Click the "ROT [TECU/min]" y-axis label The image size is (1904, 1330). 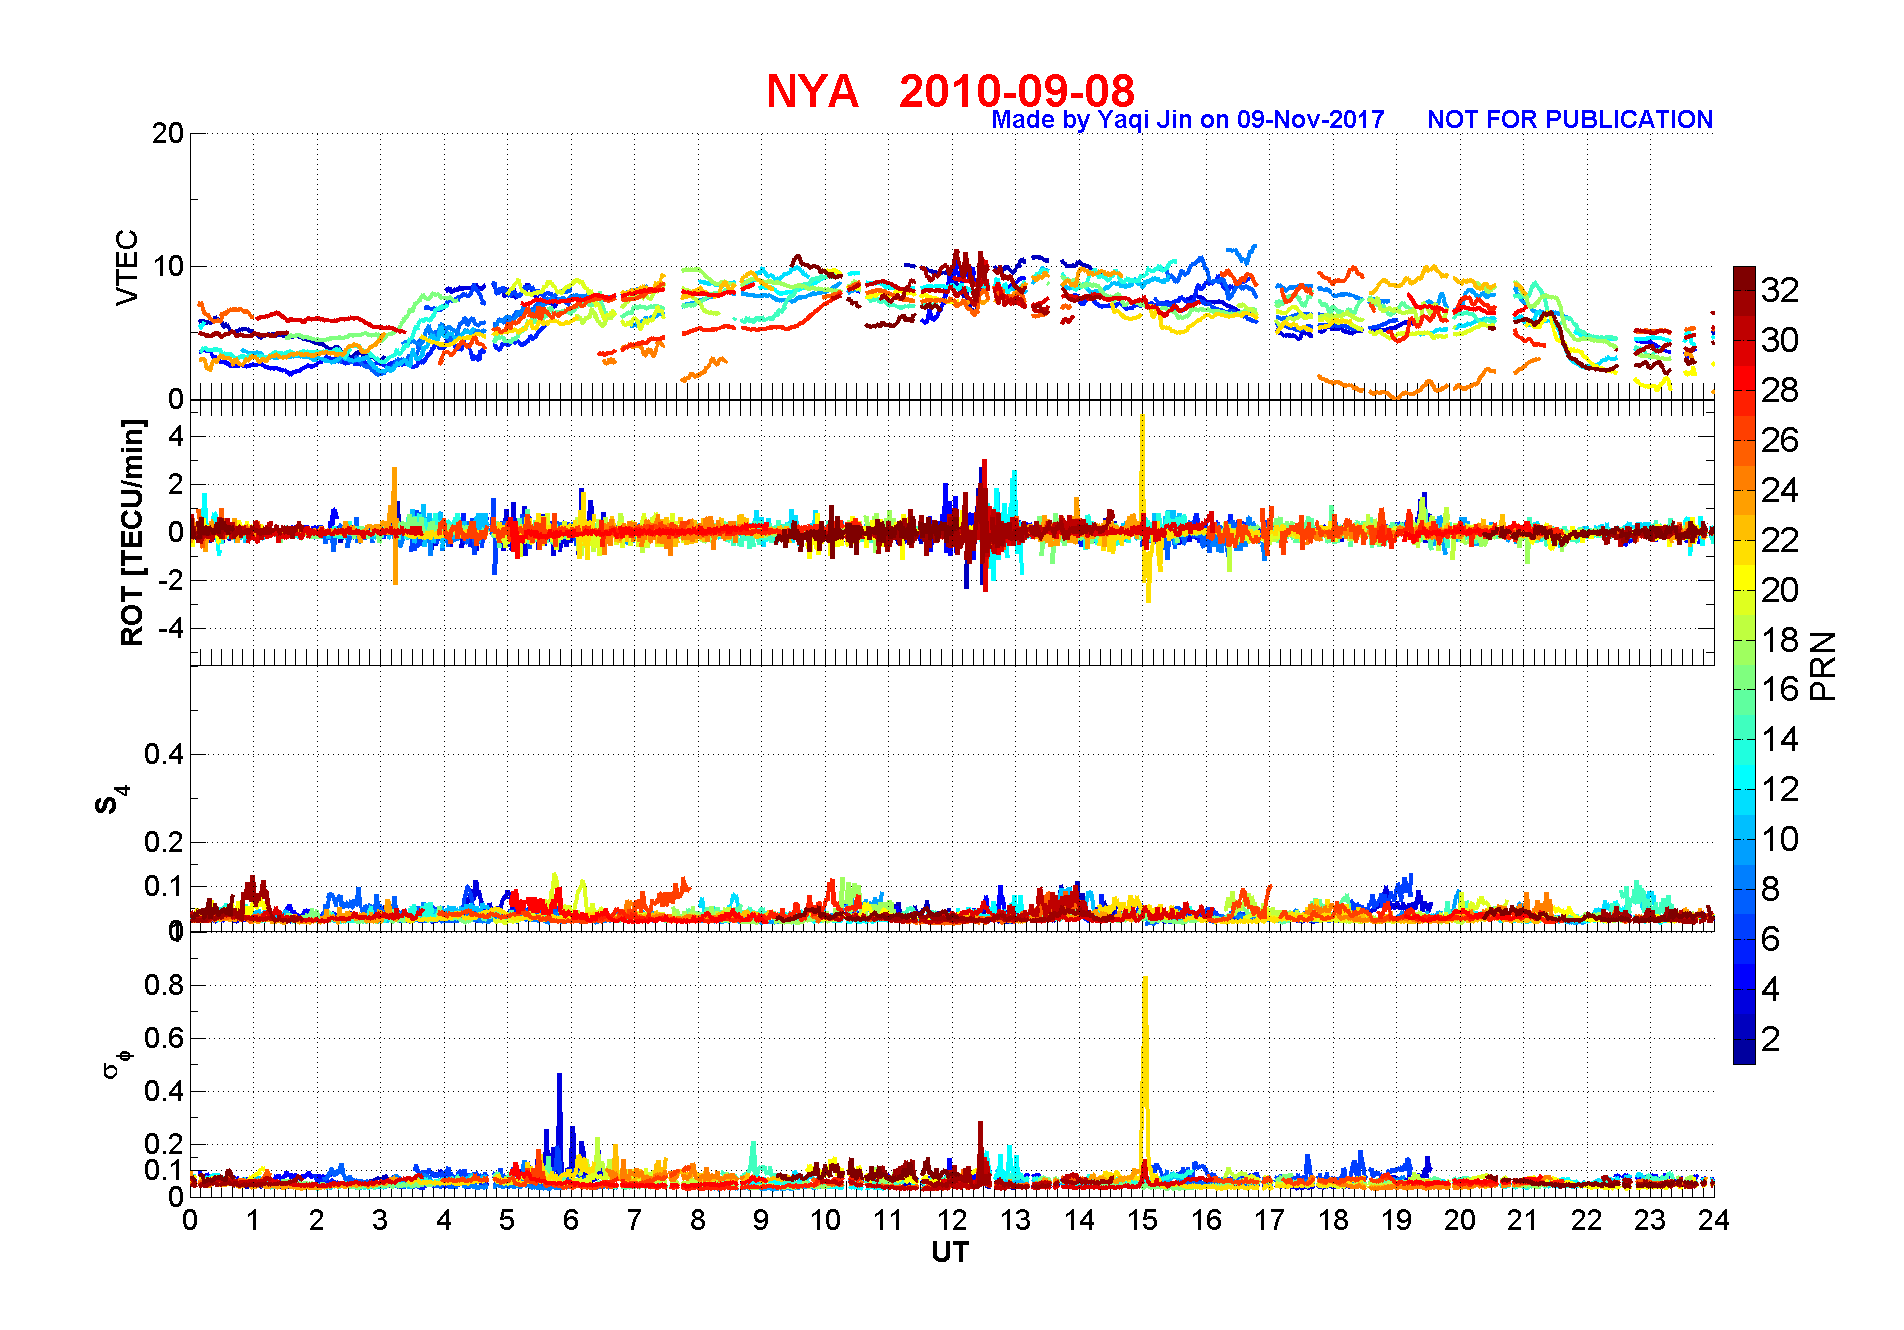(x=132, y=532)
